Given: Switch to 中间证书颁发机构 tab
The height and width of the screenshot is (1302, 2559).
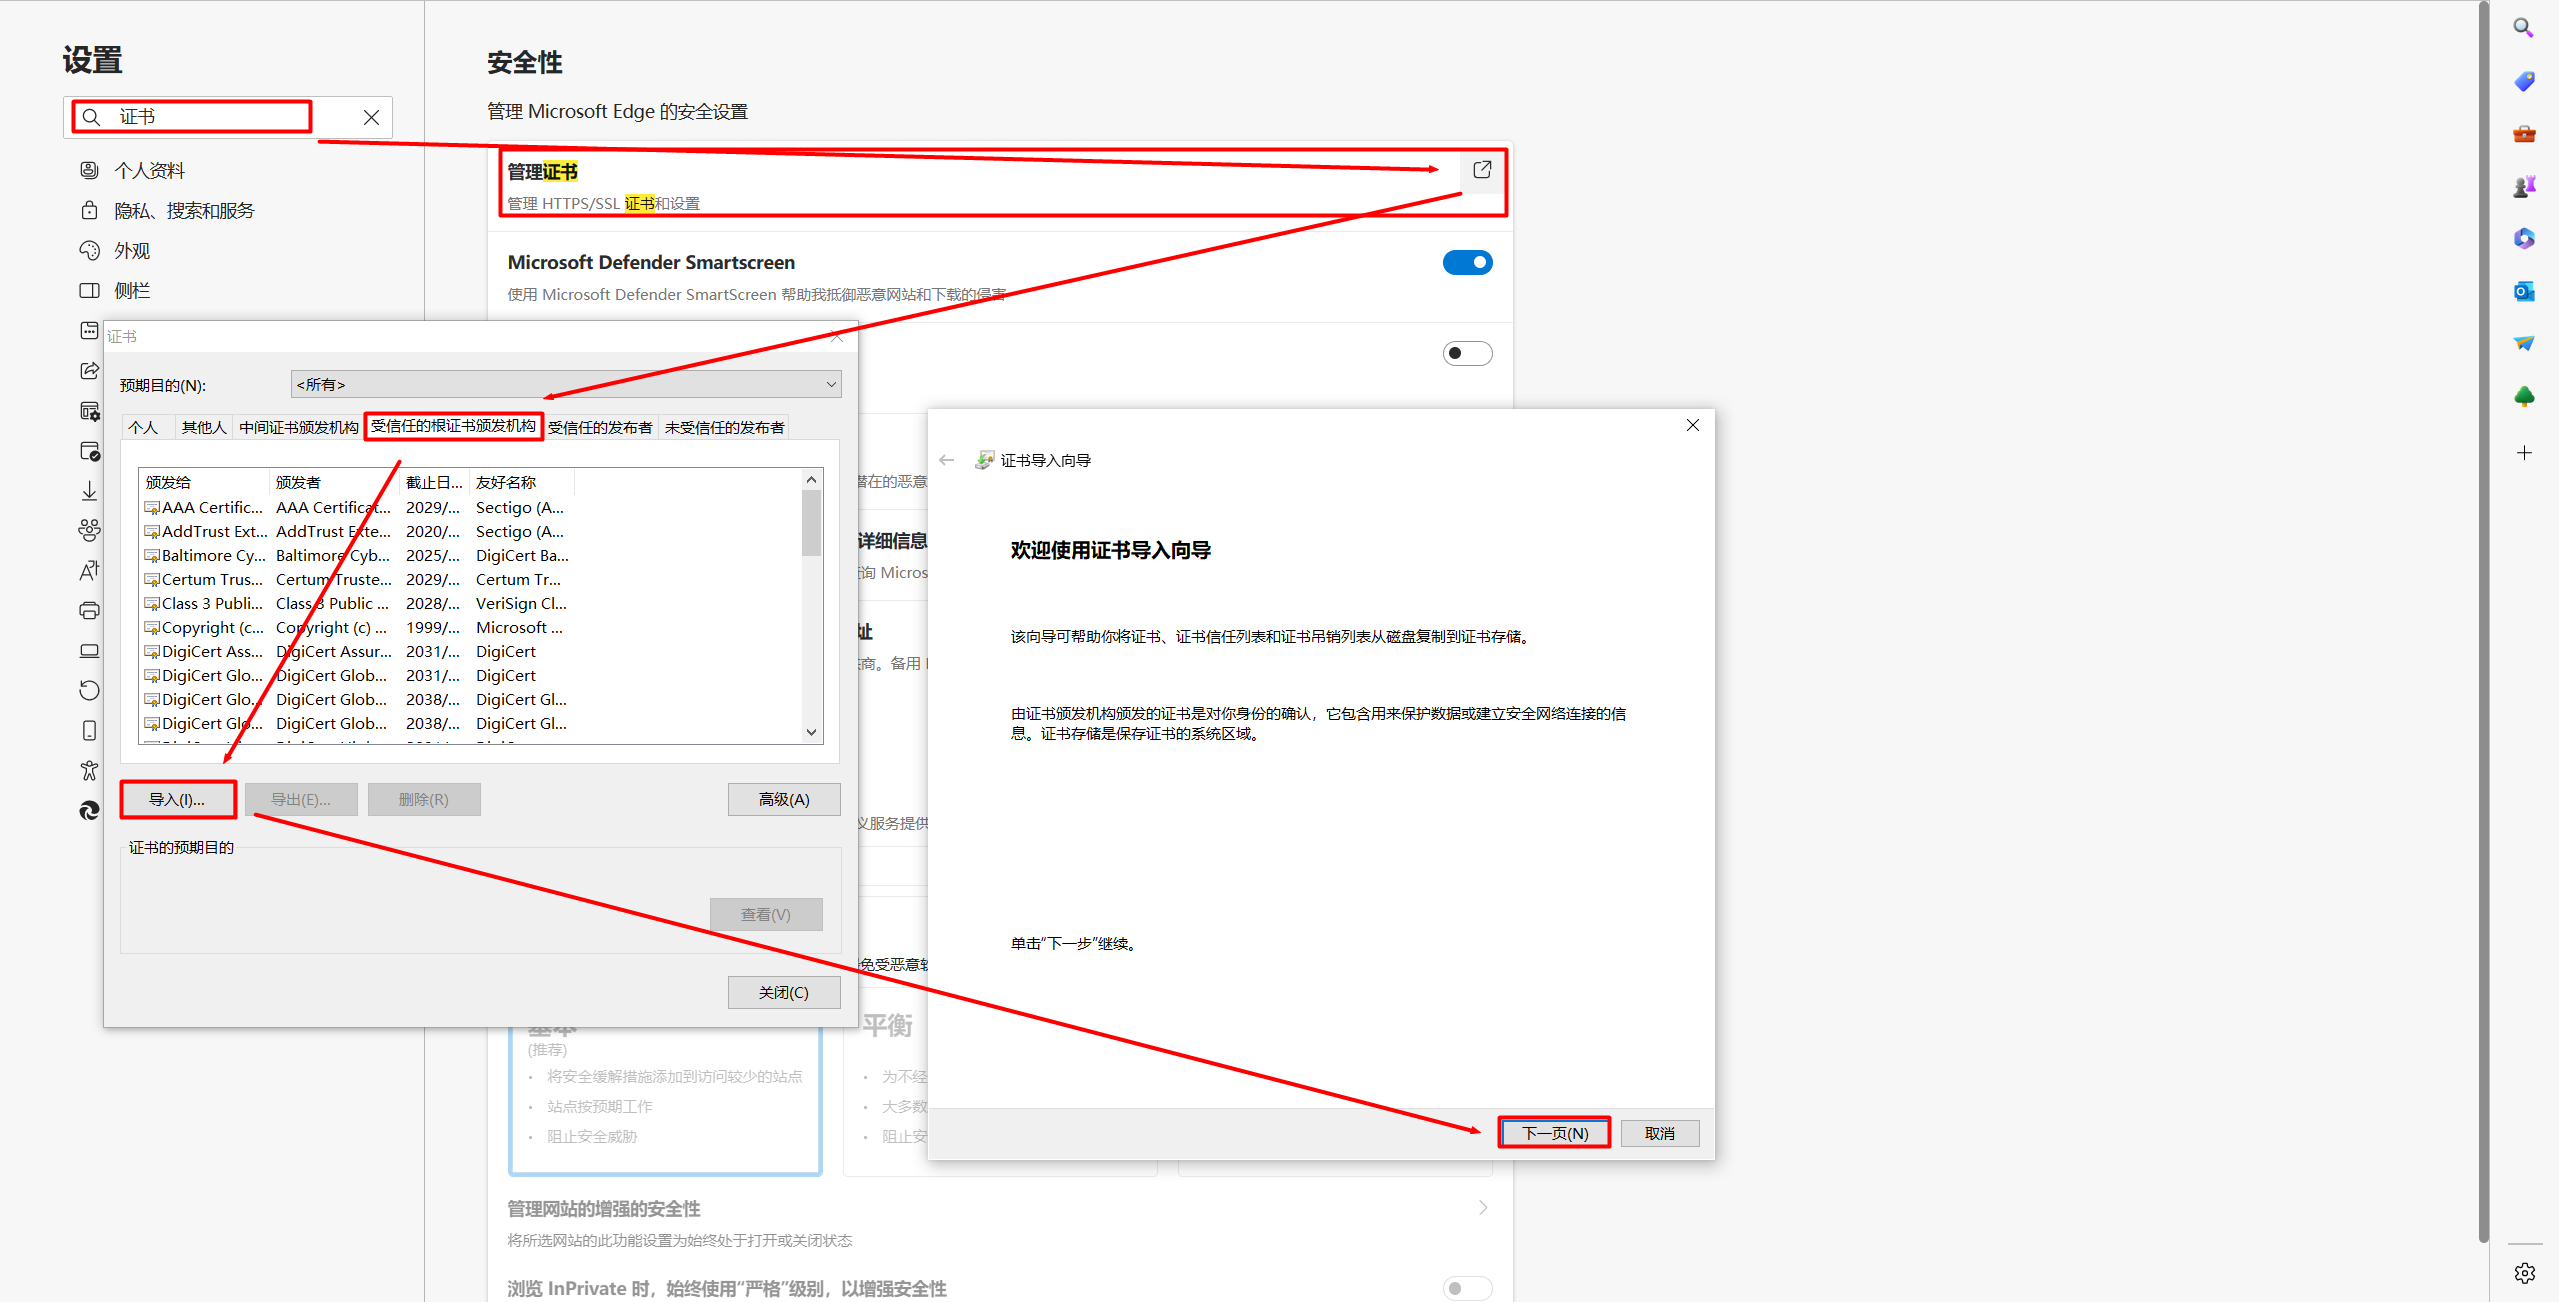Looking at the screenshot, I should (x=298, y=427).
